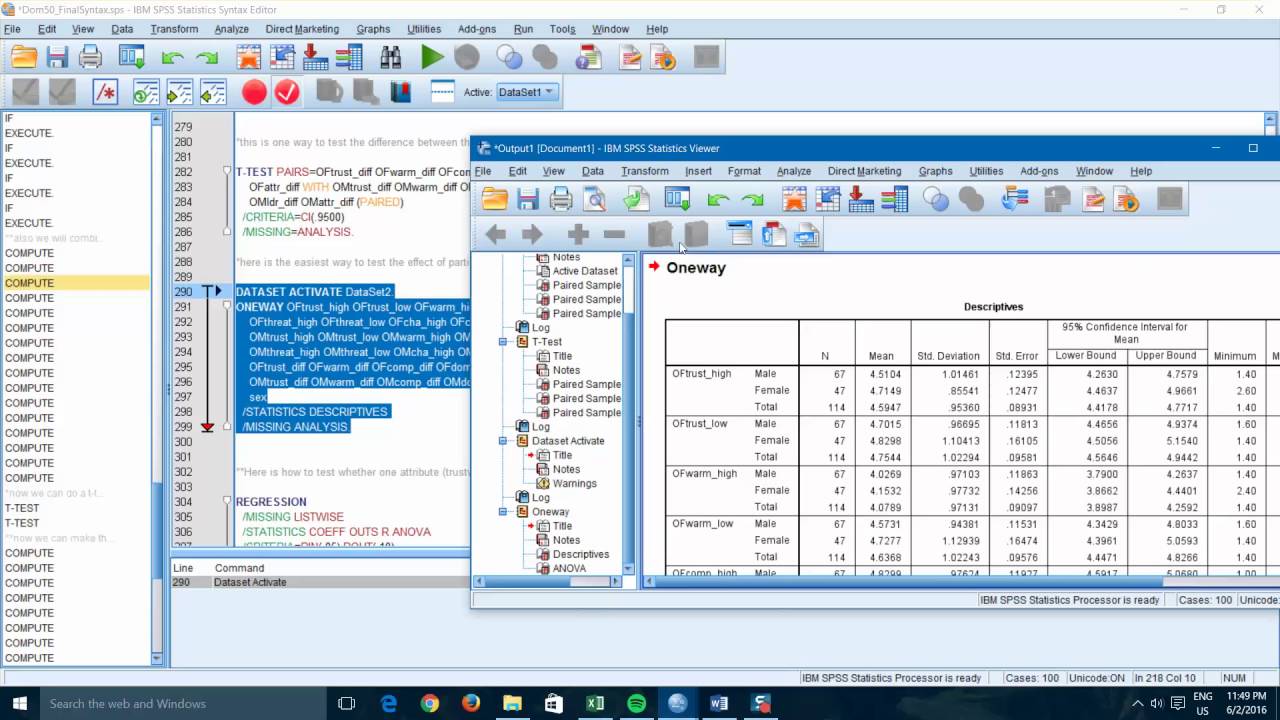Click Insert Heading icon in Viewer toolbar
Viewport: 1280px width, 720px height.
coord(739,235)
